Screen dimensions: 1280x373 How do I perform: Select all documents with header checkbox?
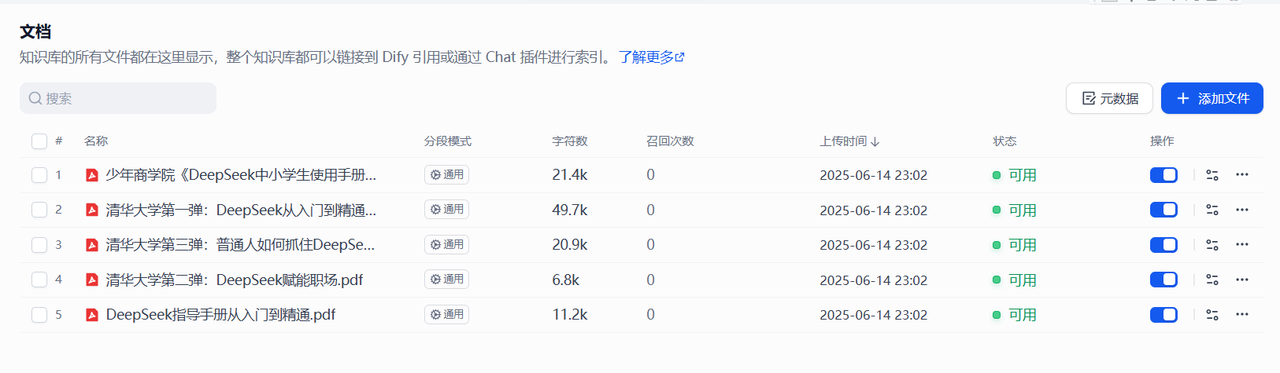pos(39,141)
